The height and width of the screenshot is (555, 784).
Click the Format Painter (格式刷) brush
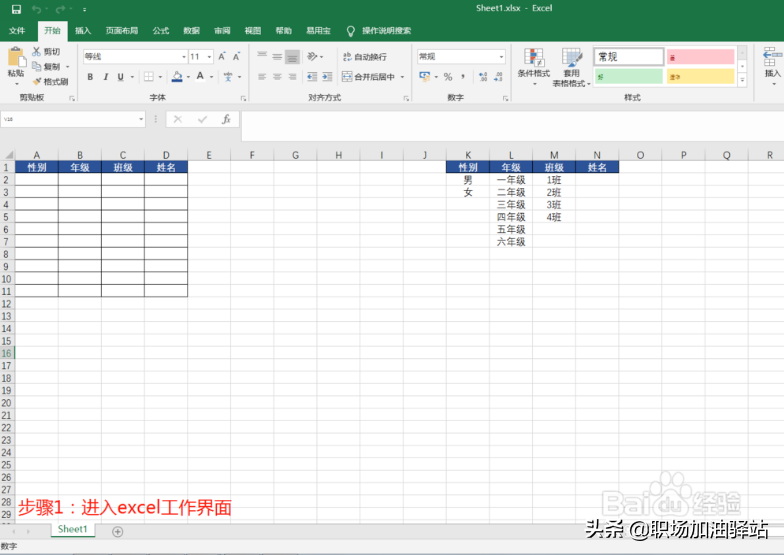pyautogui.click(x=36, y=82)
